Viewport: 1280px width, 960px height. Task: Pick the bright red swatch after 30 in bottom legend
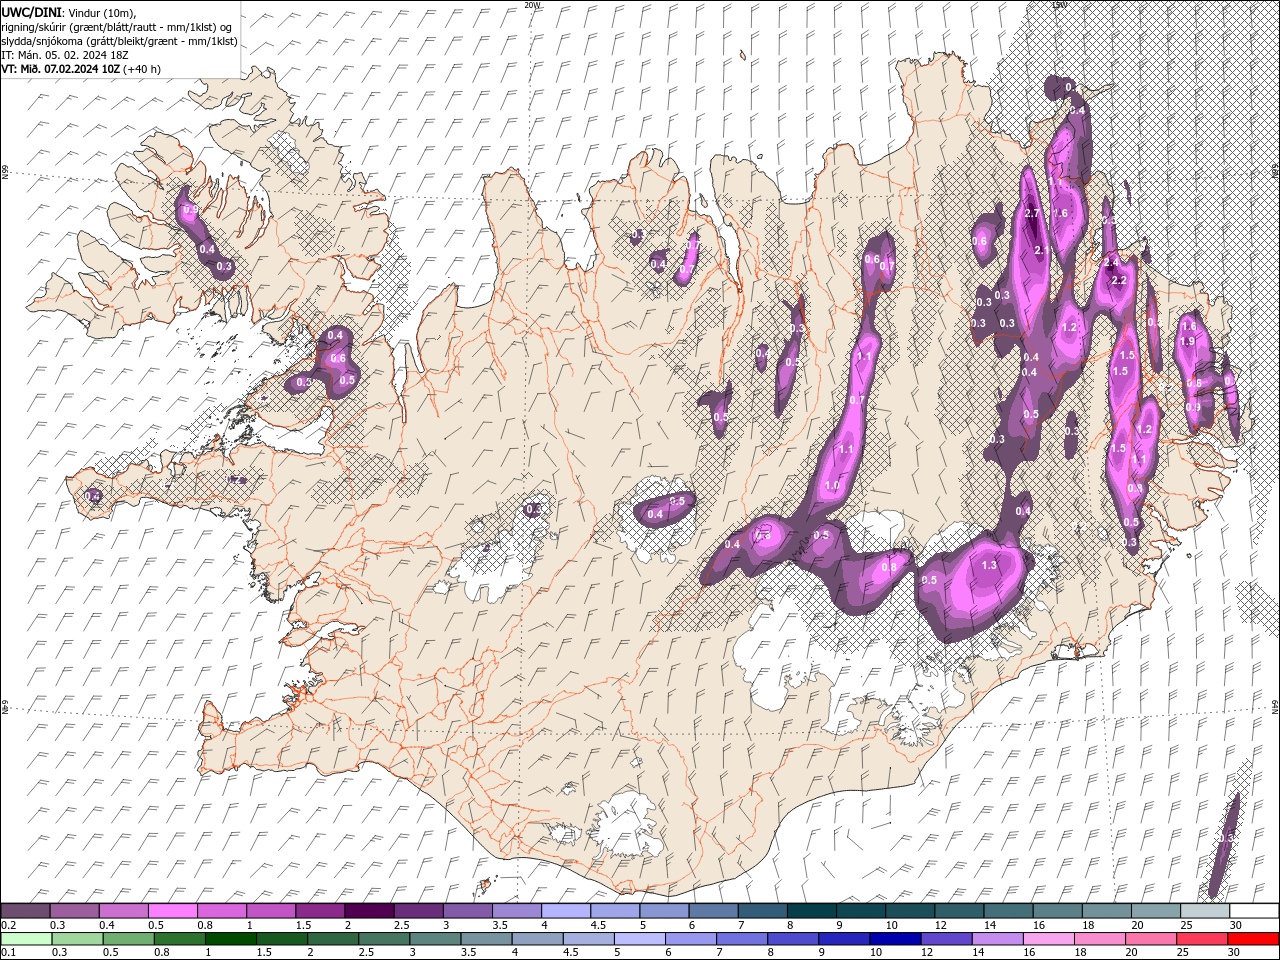(1254, 939)
